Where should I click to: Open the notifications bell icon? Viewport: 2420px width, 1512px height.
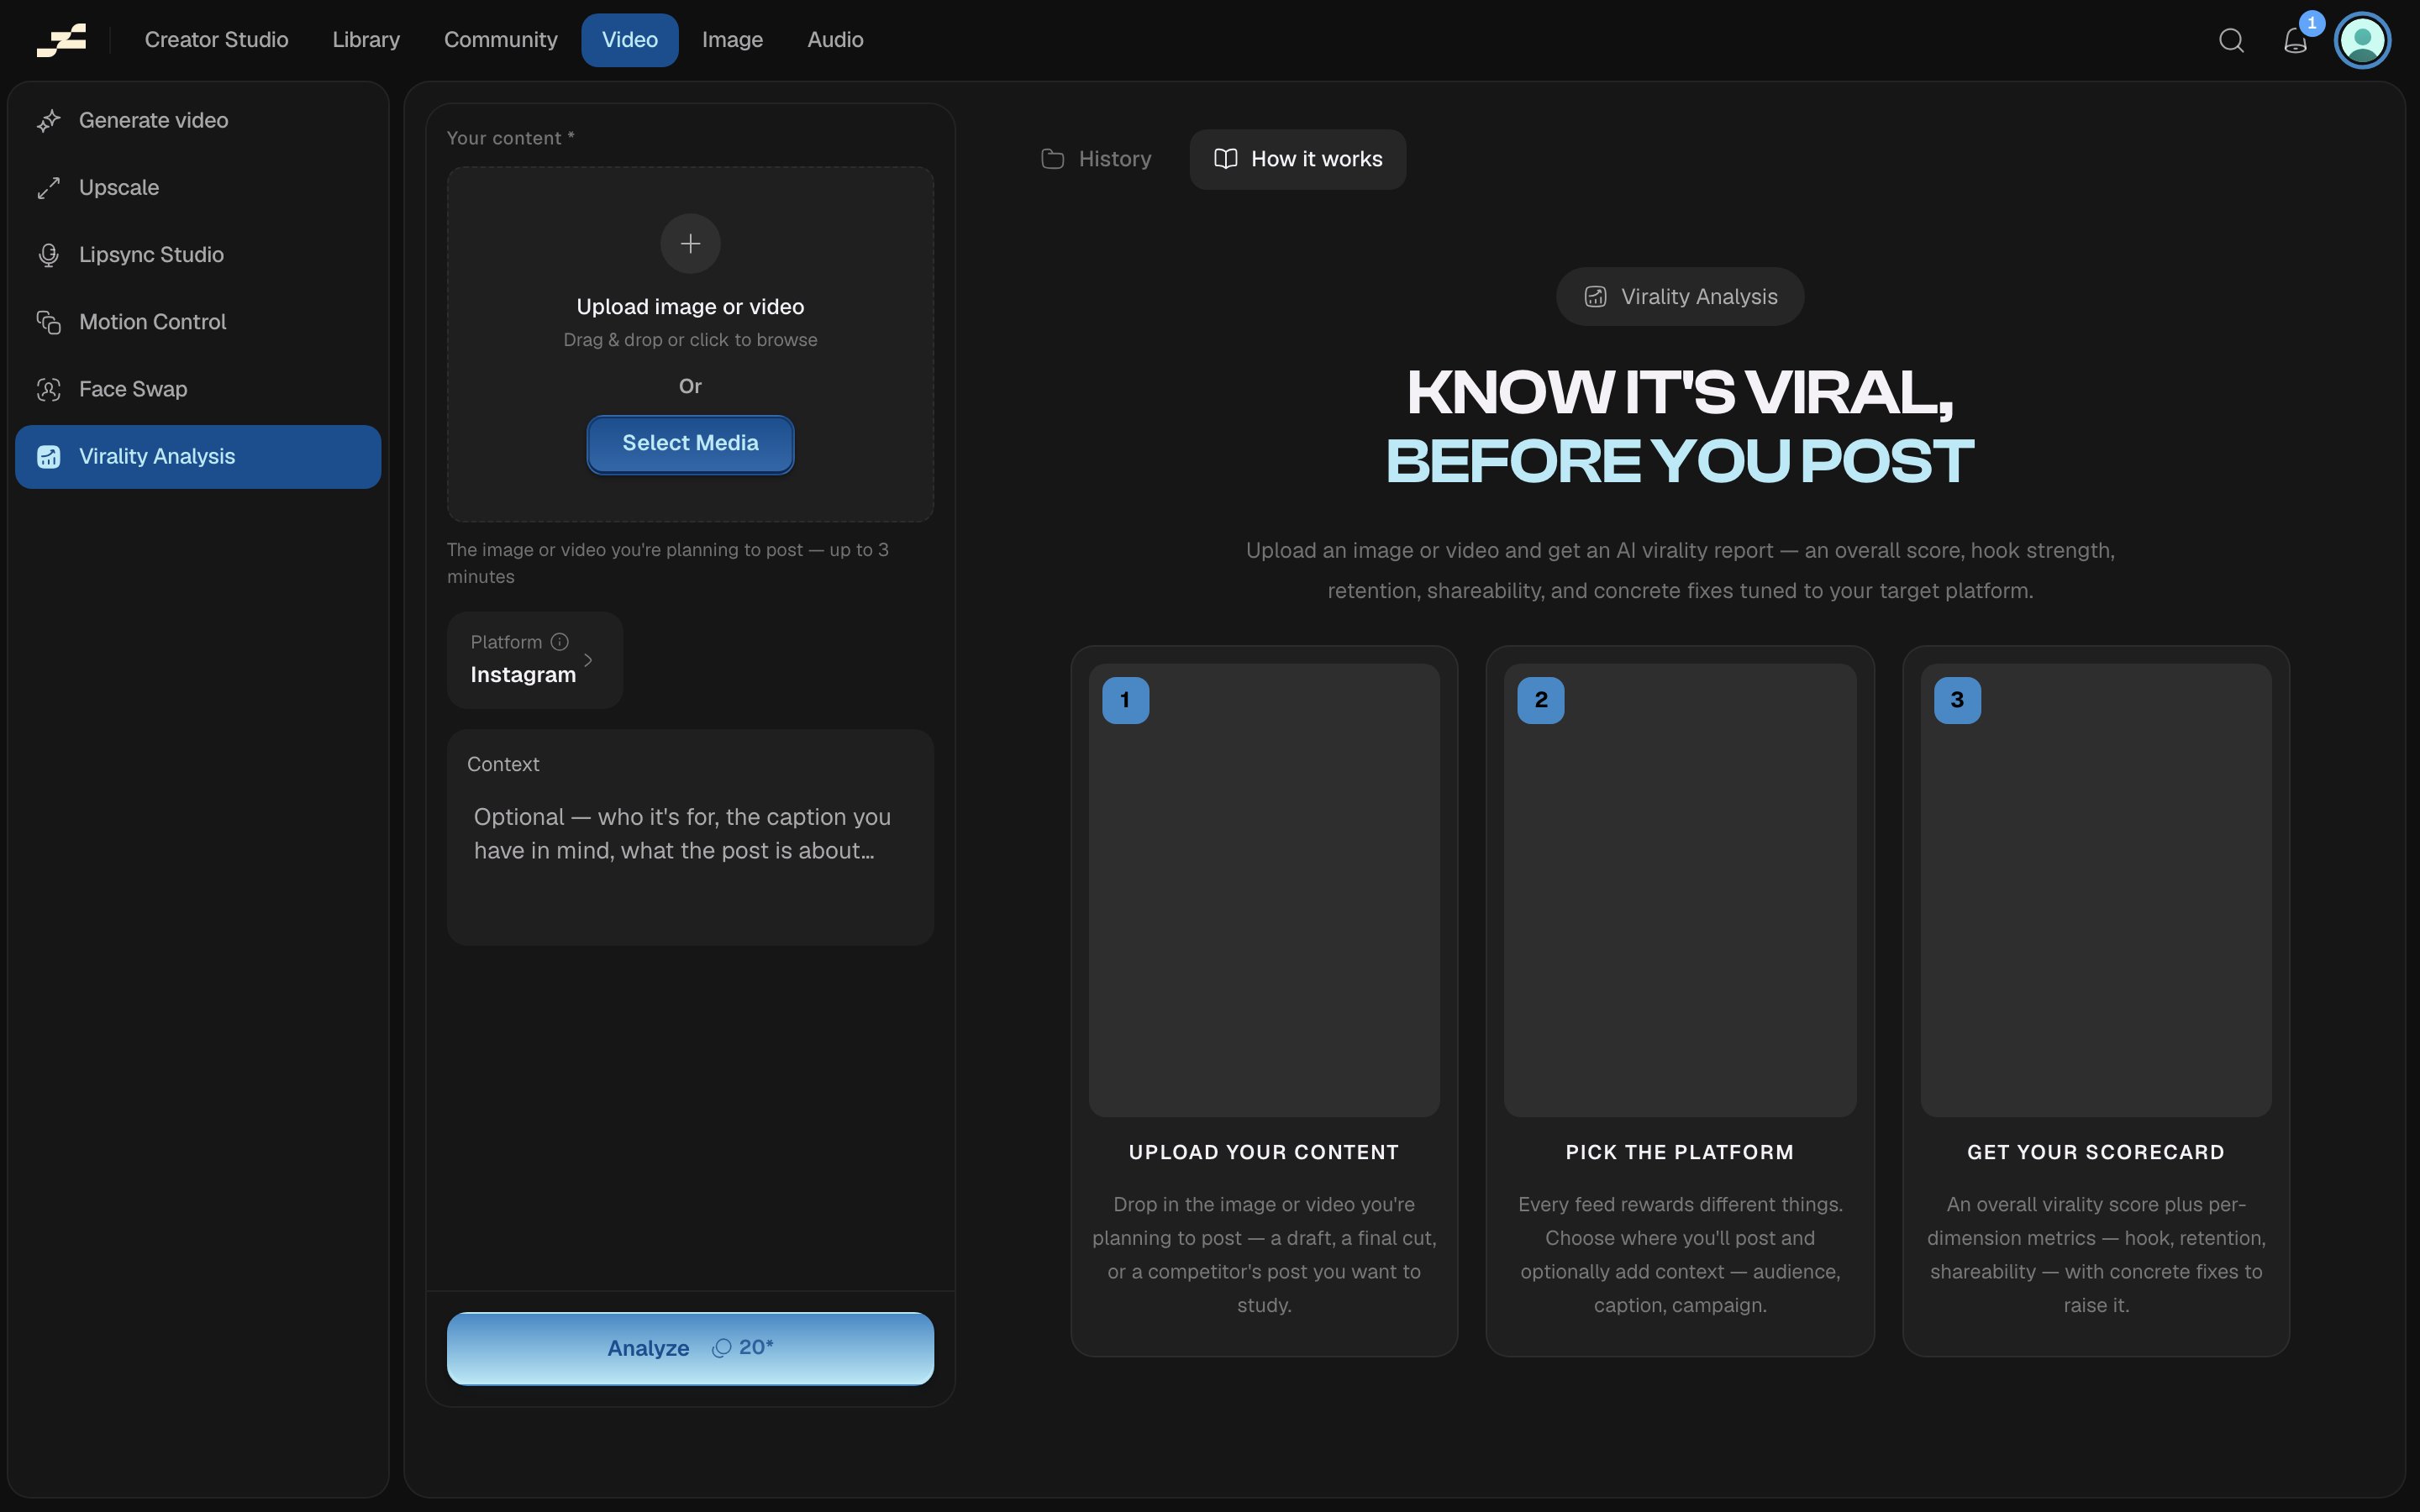[x=2295, y=40]
